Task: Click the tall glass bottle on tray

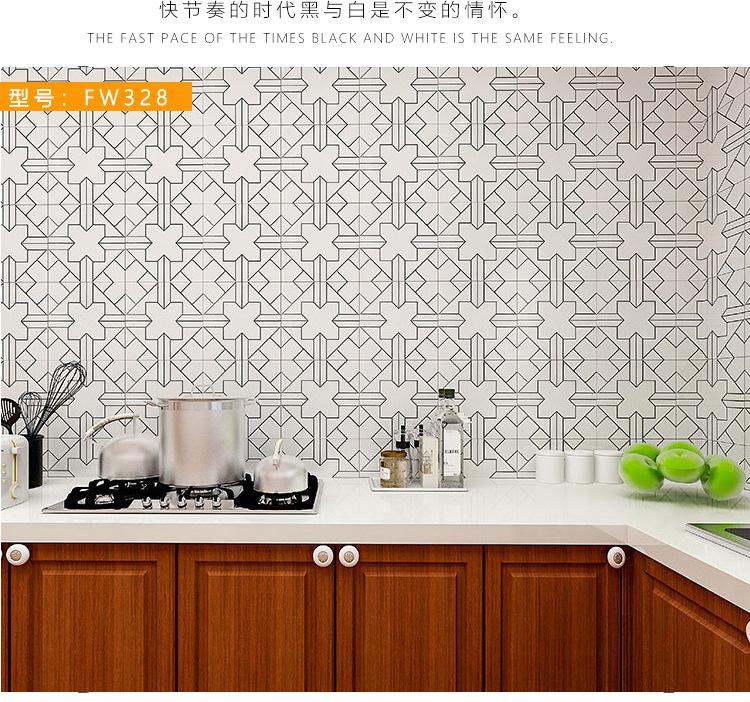Action: click(450, 439)
